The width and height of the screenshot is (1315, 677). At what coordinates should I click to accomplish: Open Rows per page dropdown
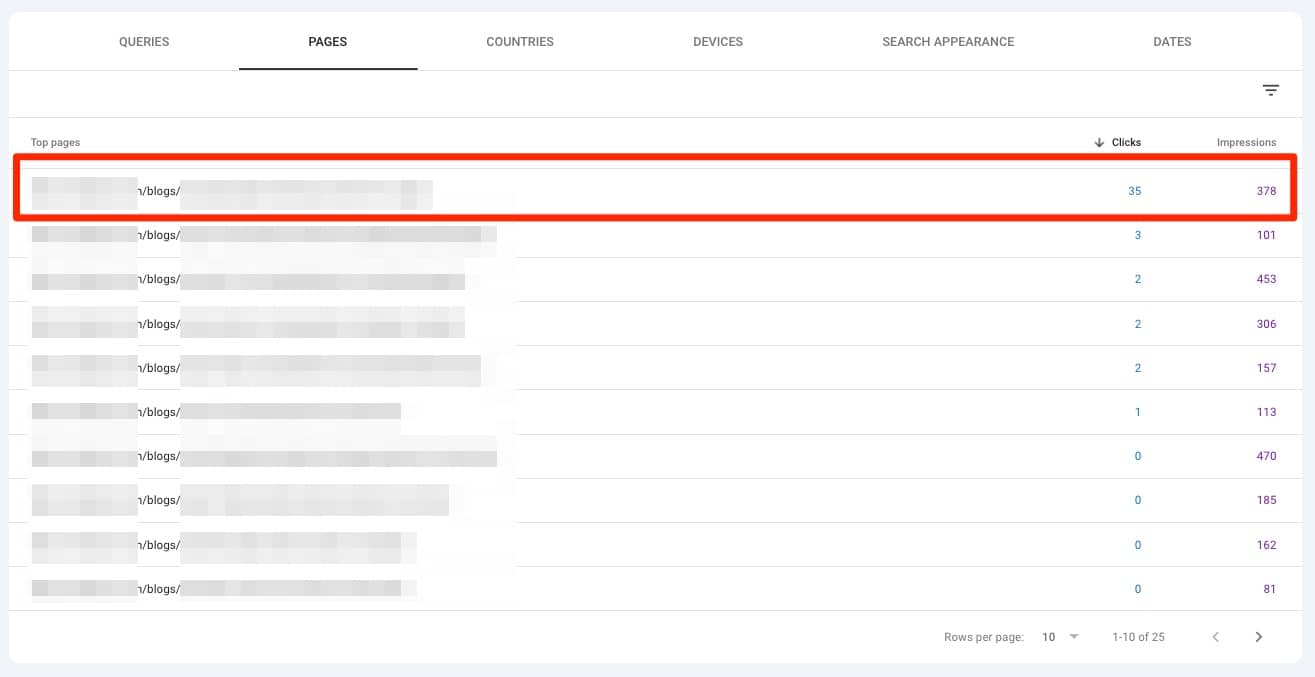(1061, 637)
